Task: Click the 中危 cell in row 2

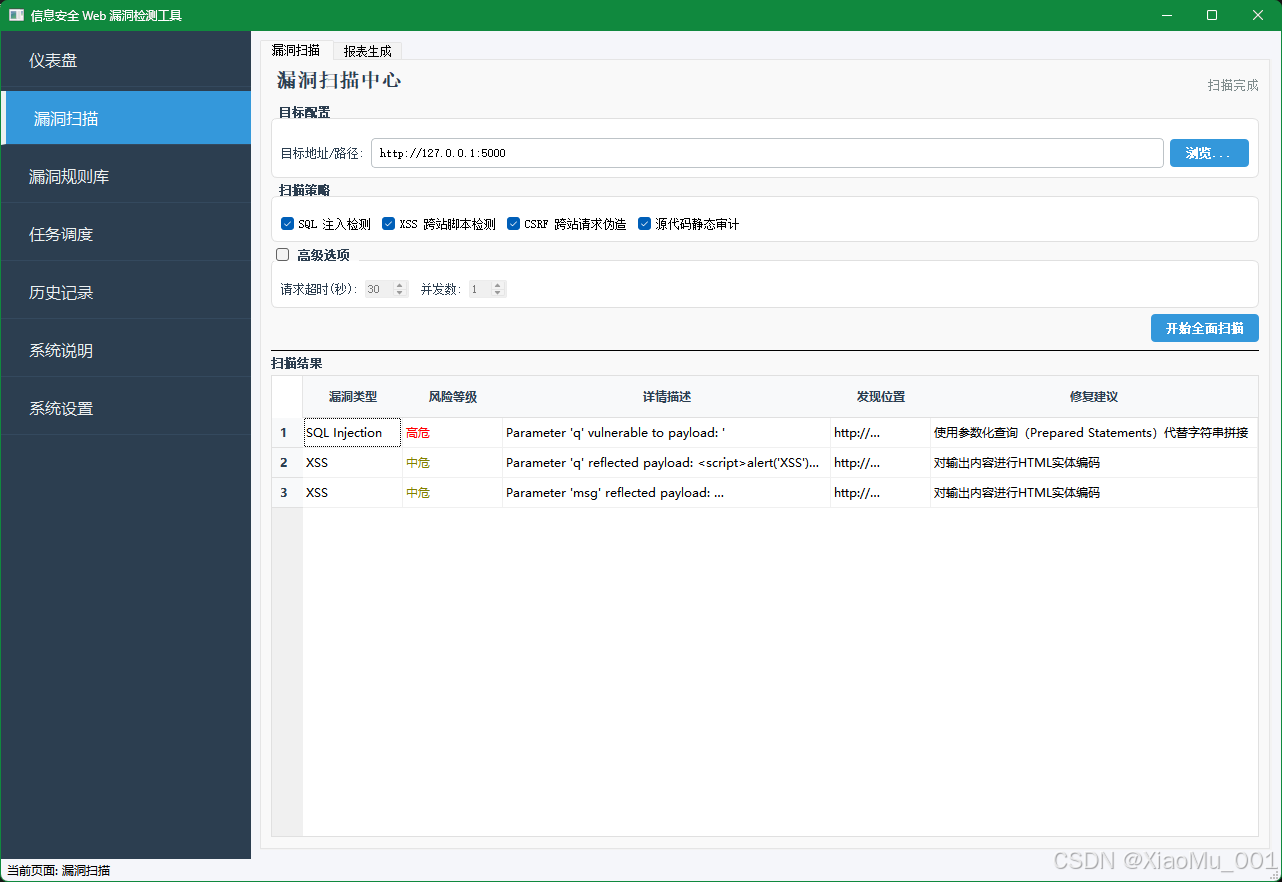Action: click(x=452, y=463)
